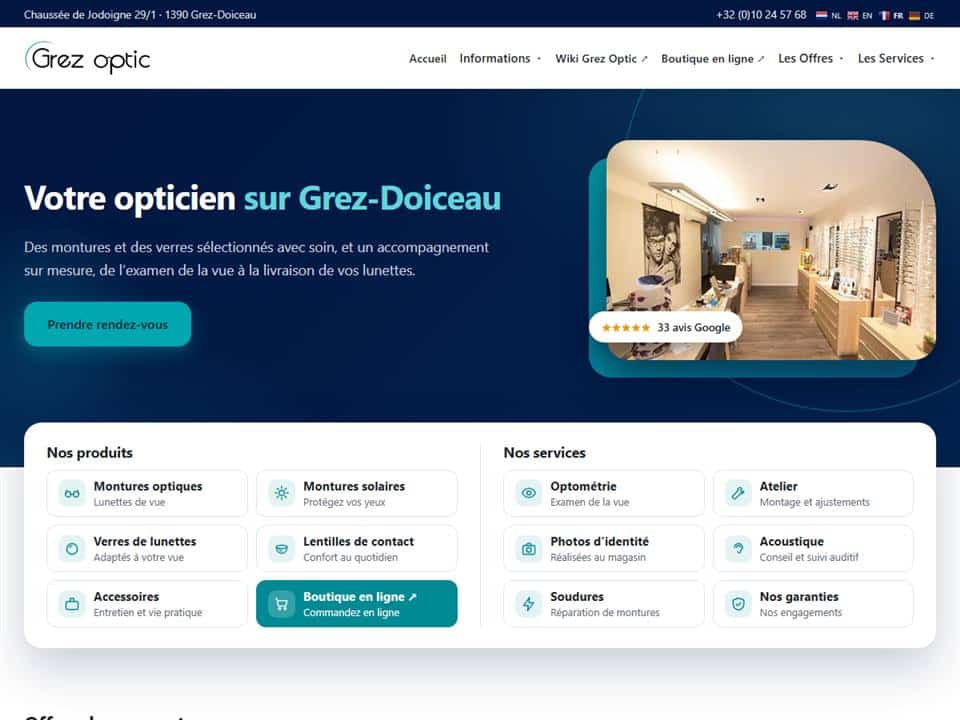Image resolution: width=960 pixels, height=720 pixels.
Task: Click the camera icon for Photos d'identité
Action: (529, 549)
